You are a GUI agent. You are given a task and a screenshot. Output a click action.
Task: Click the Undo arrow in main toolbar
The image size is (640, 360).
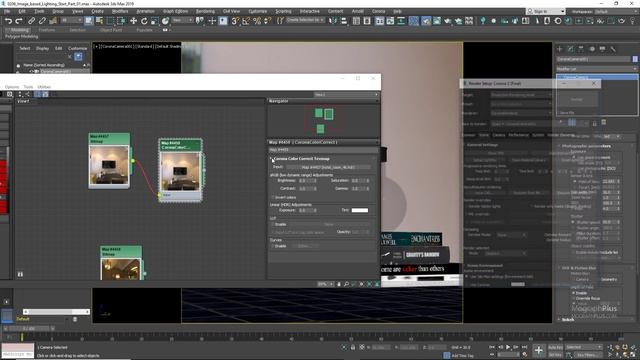[8, 21]
